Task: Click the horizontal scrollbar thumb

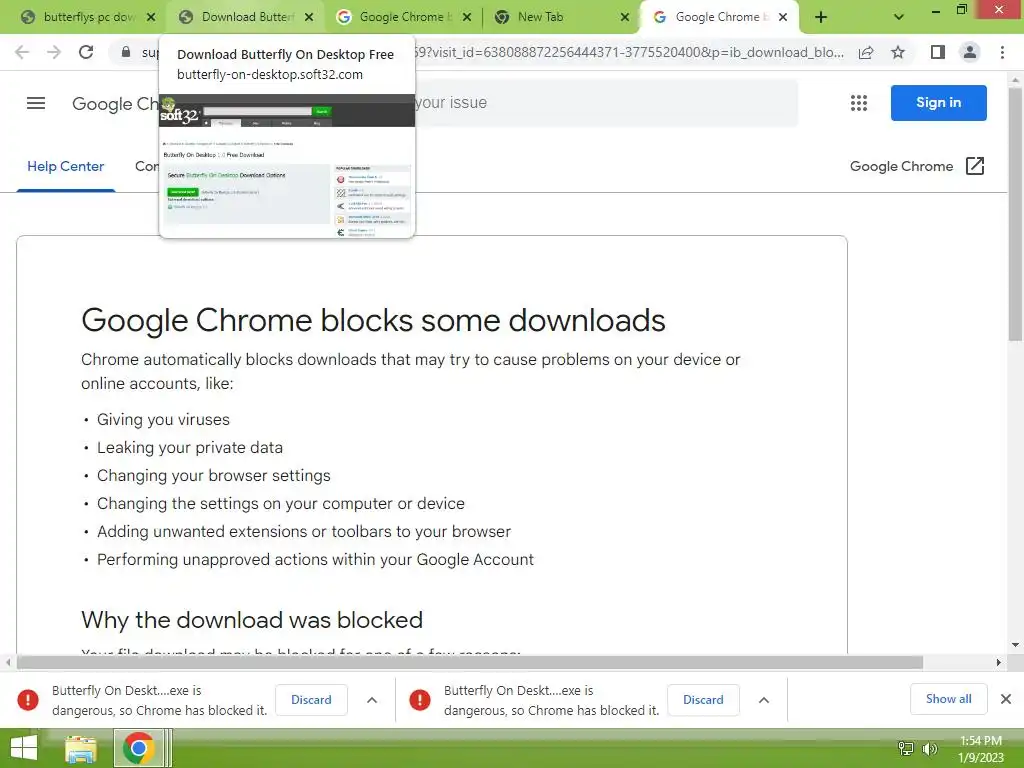Action: pyautogui.click(x=470, y=662)
